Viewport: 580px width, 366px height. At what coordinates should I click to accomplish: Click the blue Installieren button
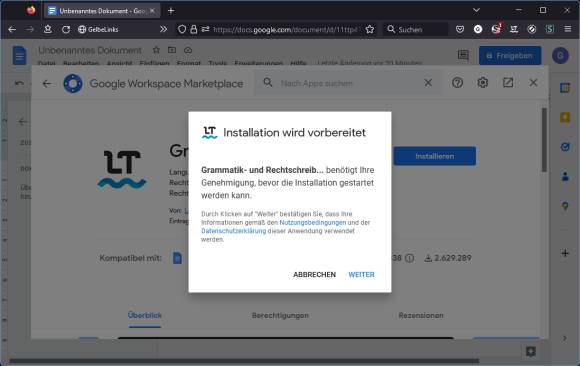coord(435,156)
